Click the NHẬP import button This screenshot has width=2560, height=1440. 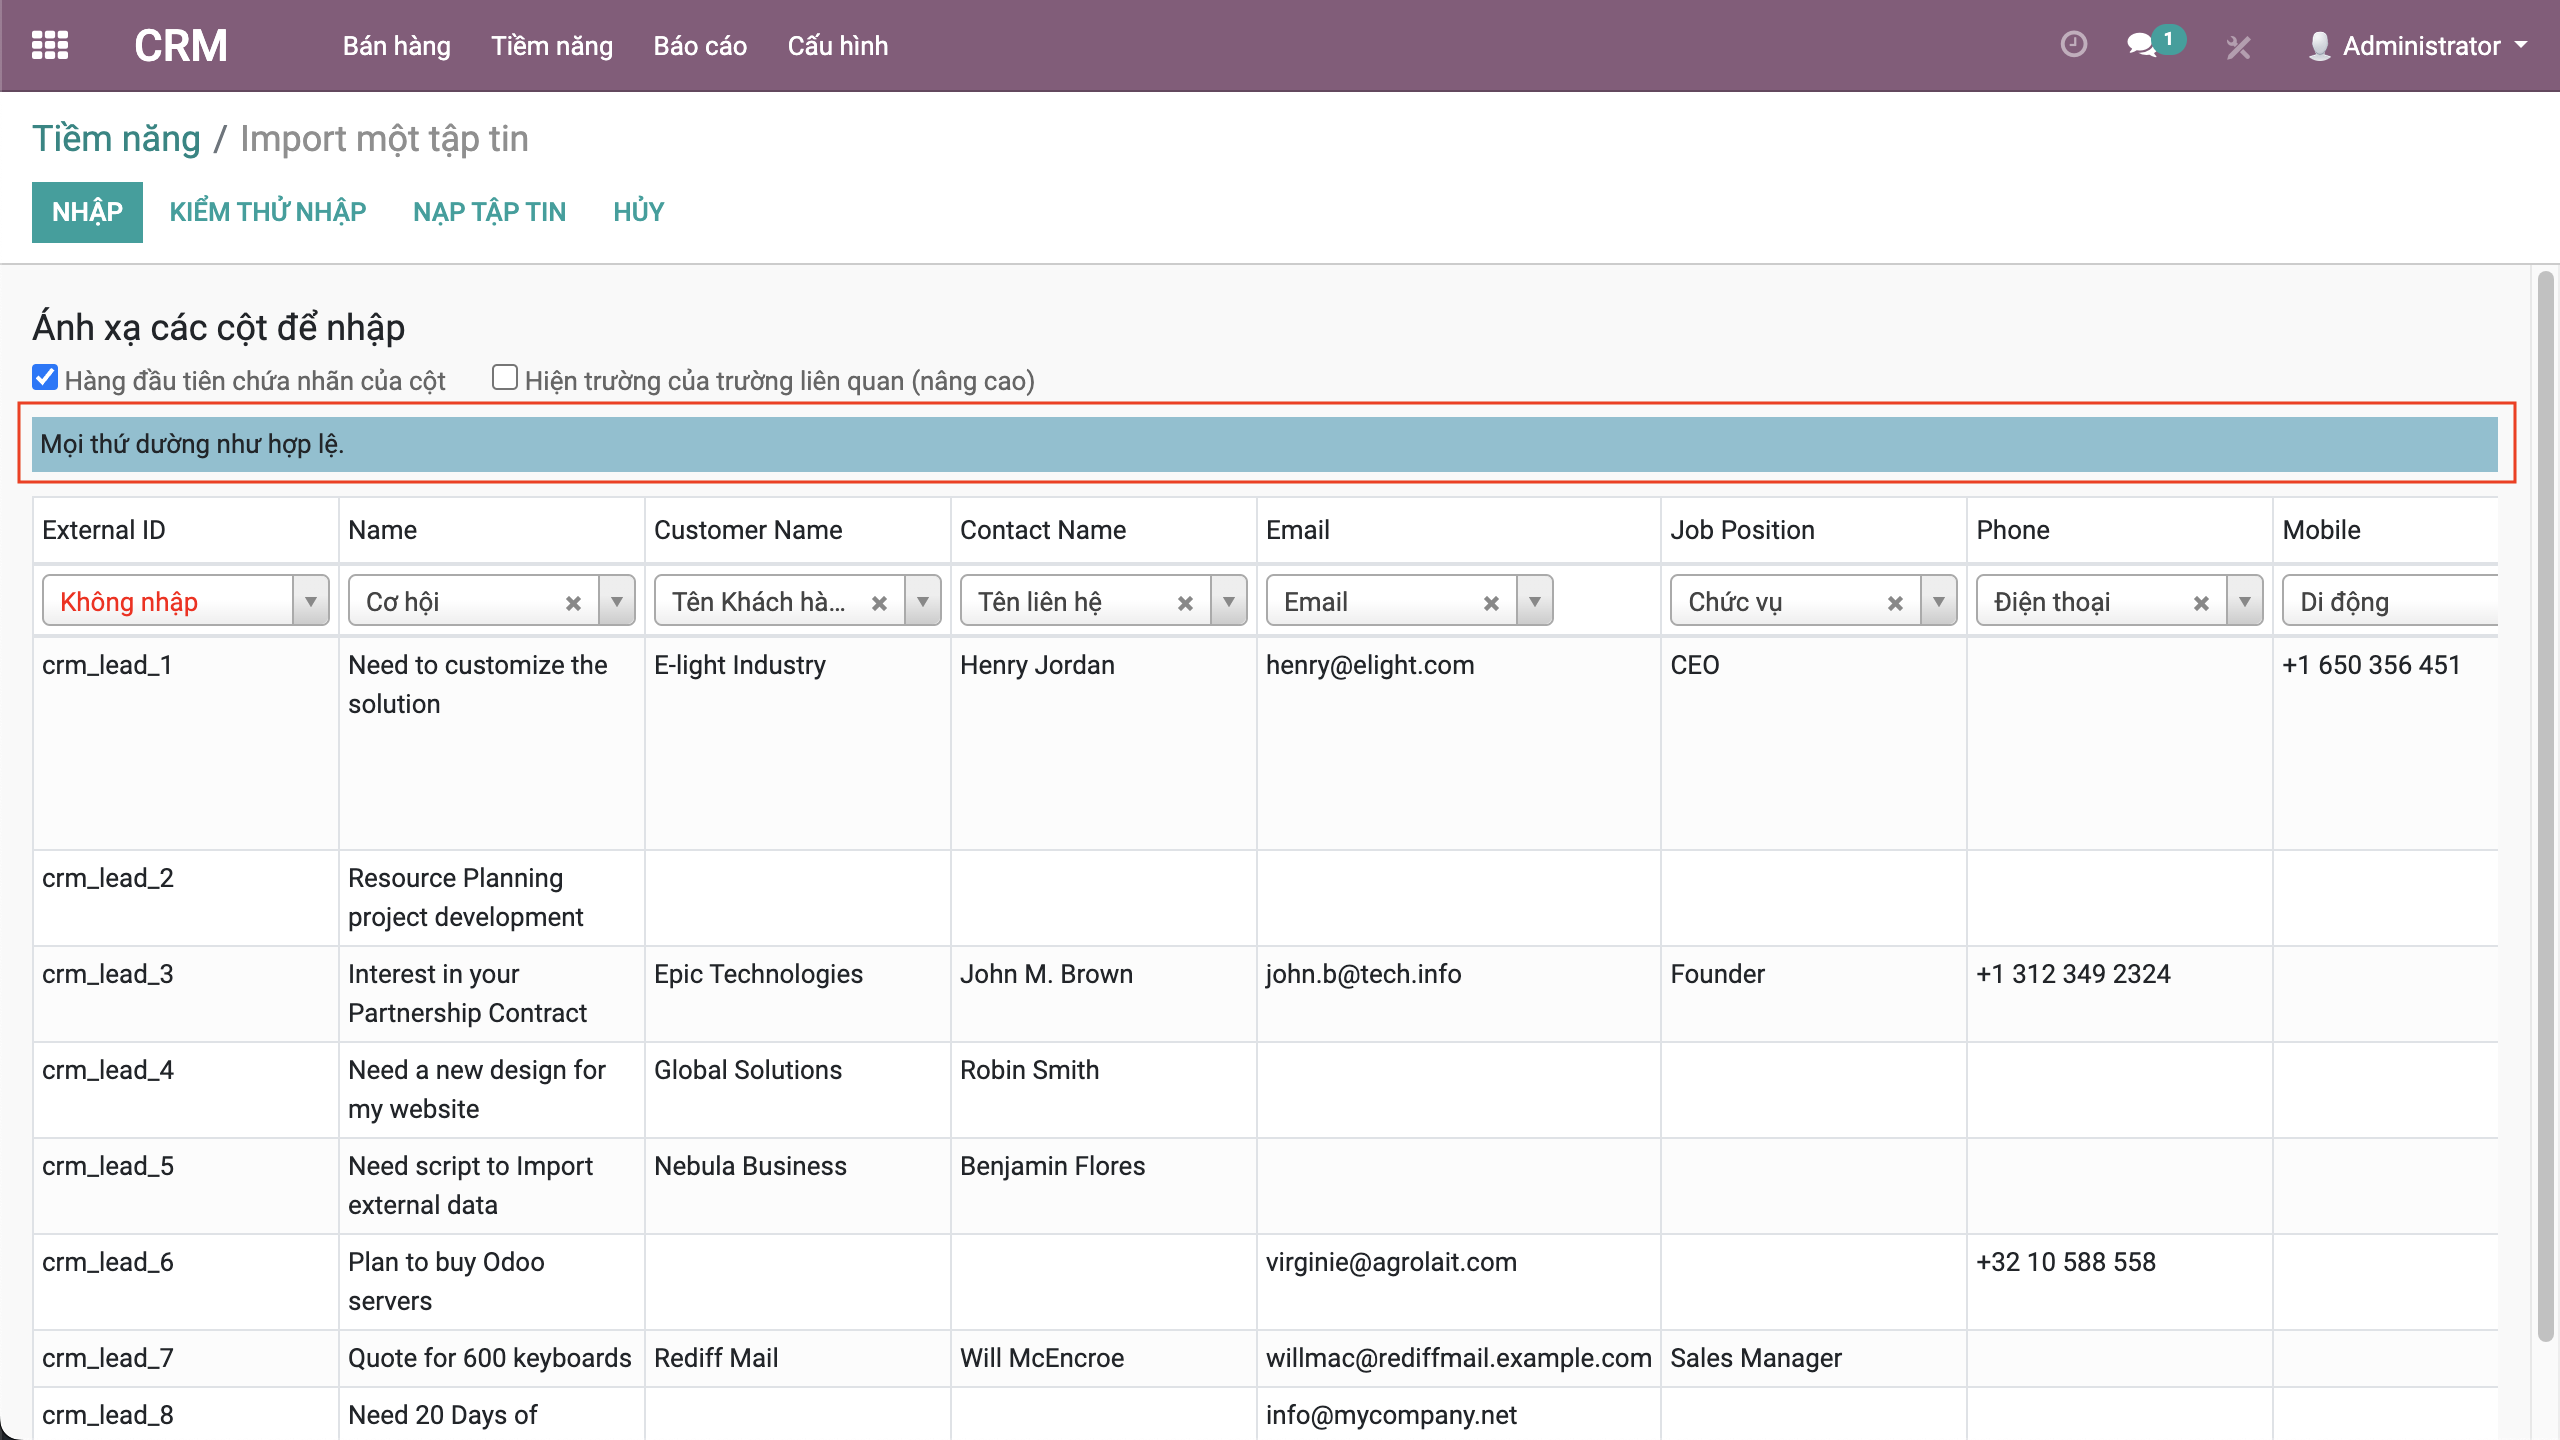pyautogui.click(x=87, y=212)
